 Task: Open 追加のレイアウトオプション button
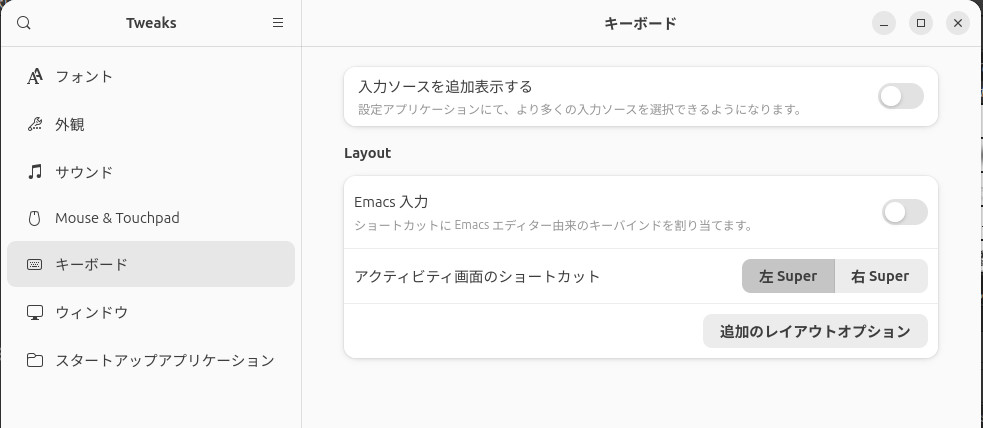pyautogui.click(x=815, y=331)
